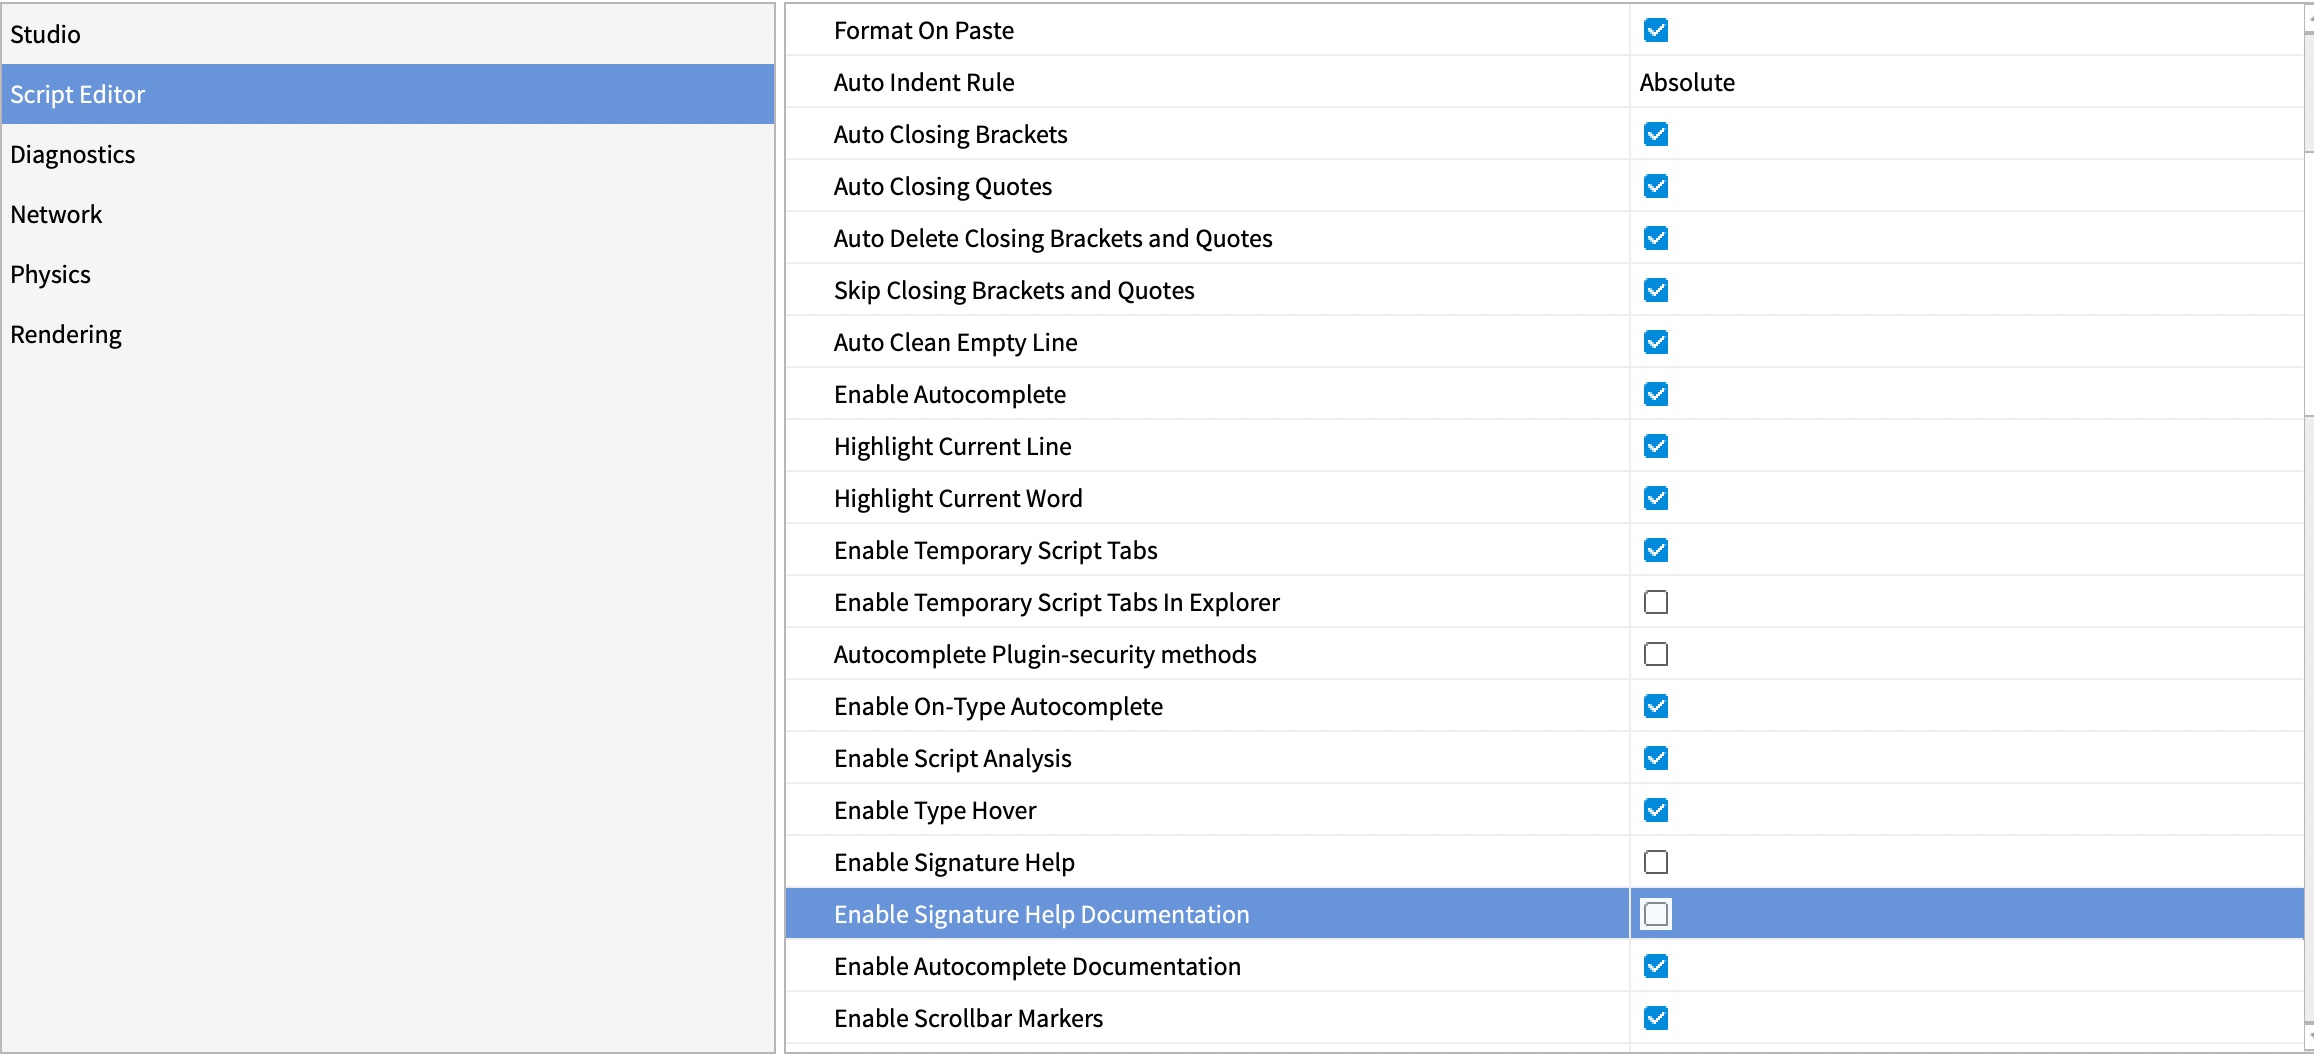Disable Enable Scrollbar Markers option
Screen dimensions: 2314x1058
1656,1018
